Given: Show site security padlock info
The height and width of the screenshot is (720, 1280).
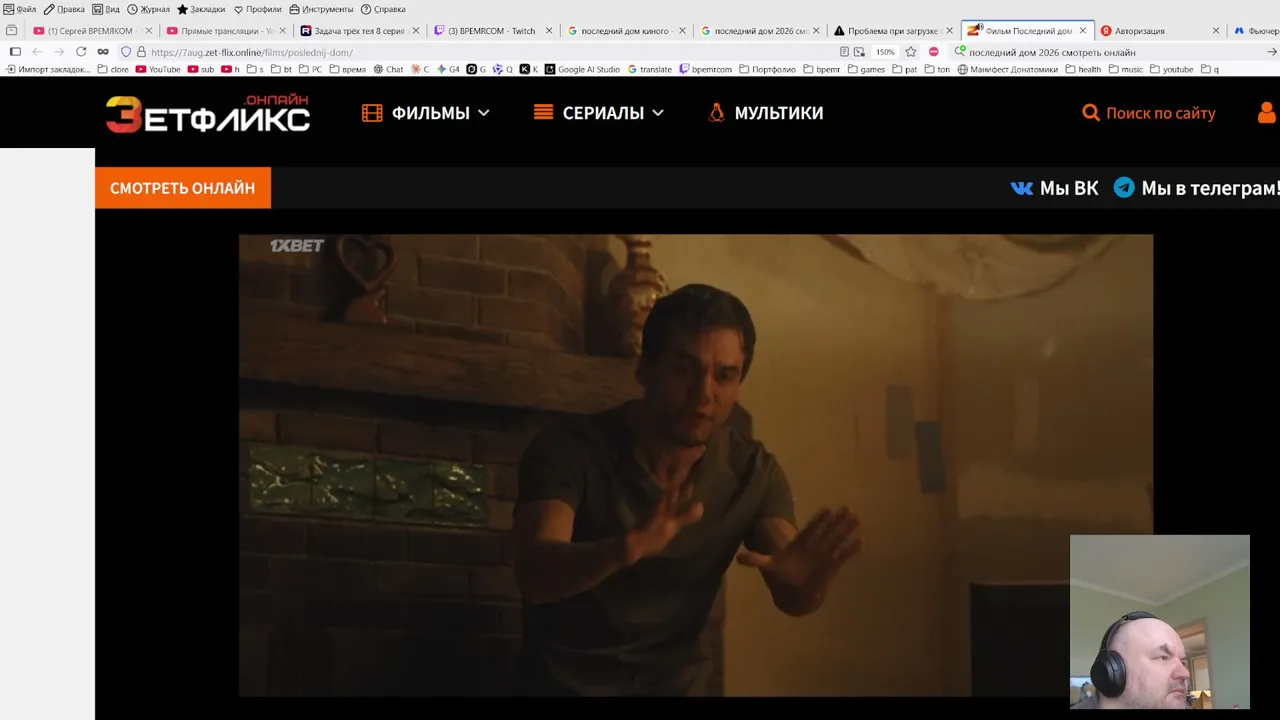Looking at the screenshot, I should click(x=141, y=52).
